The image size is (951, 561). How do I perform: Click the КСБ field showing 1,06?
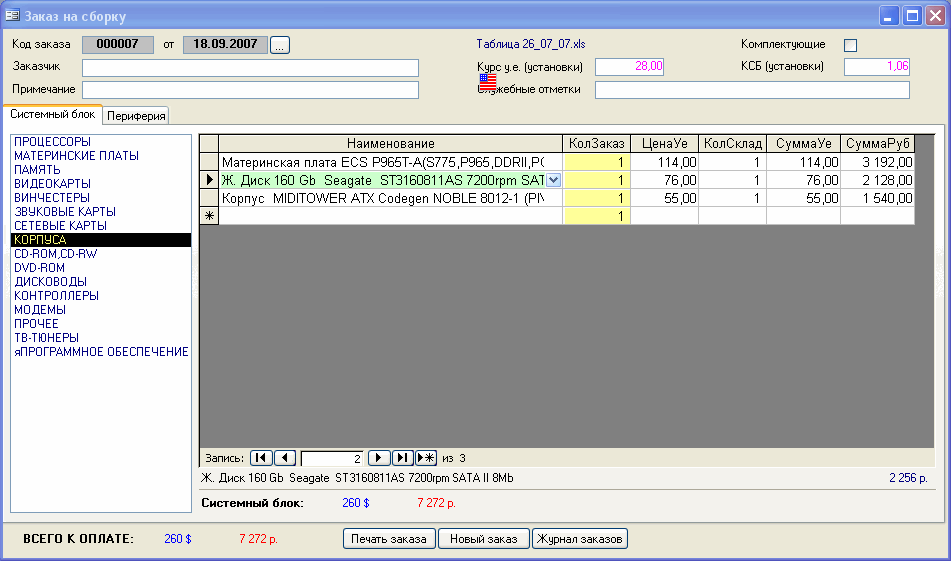(877, 67)
